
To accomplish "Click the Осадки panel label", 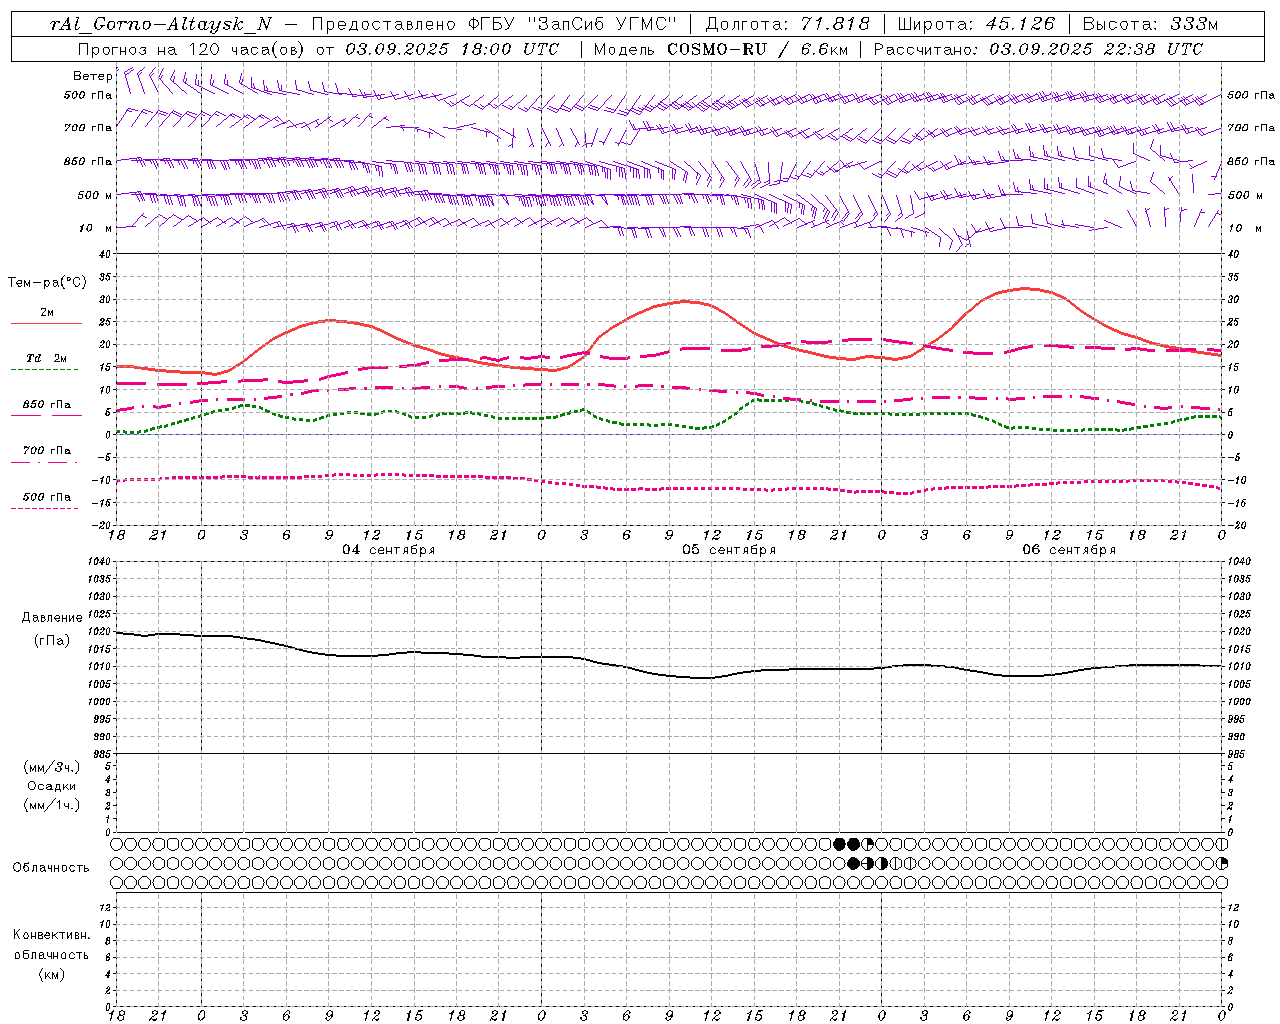I will (51, 786).
